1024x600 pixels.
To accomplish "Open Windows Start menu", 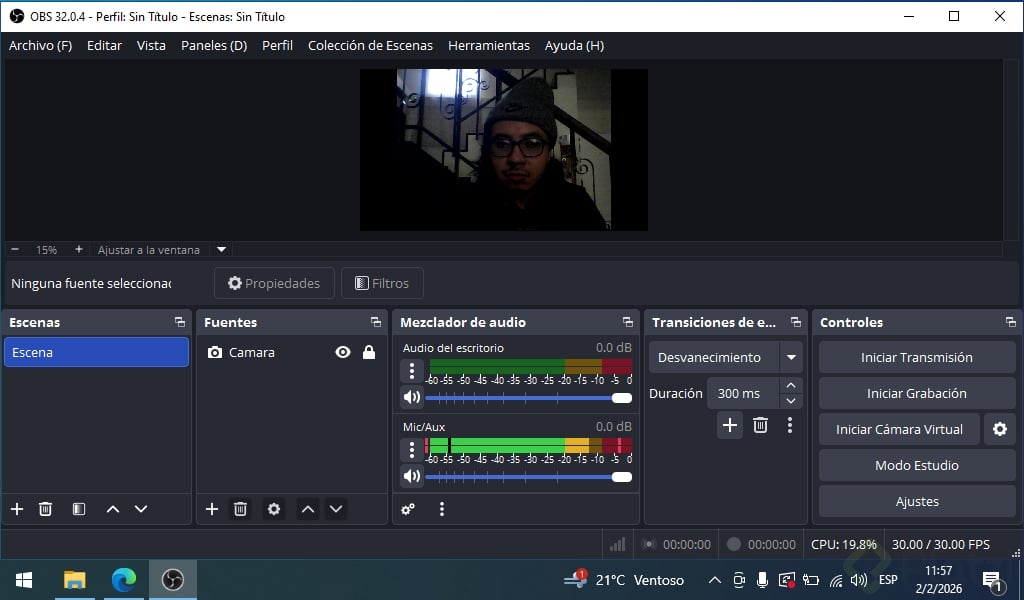I will coord(24,580).
